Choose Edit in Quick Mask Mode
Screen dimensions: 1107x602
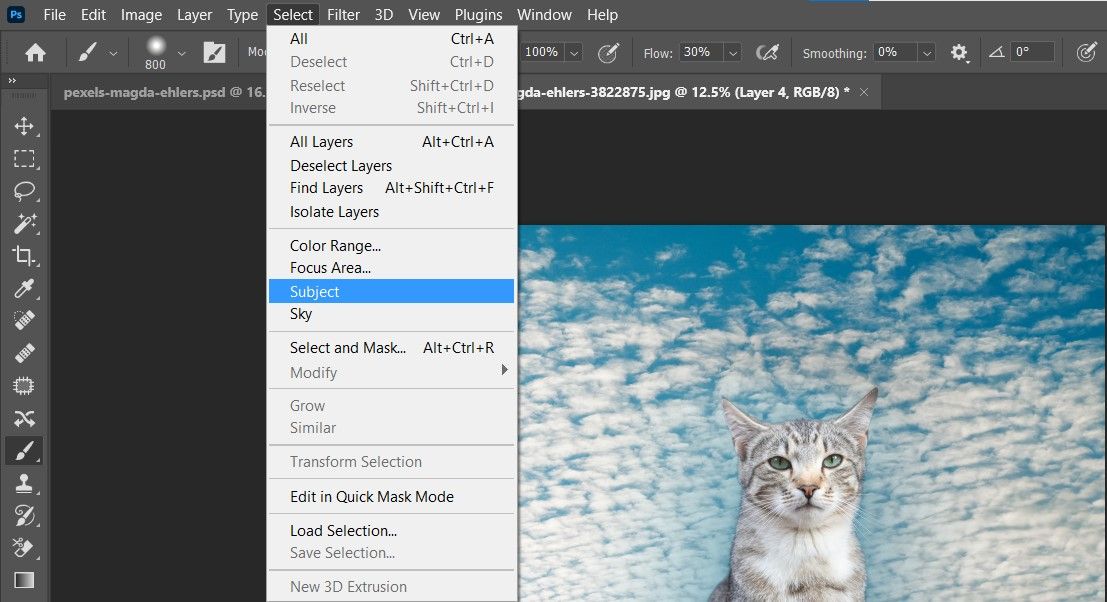(x=391, y=497)
